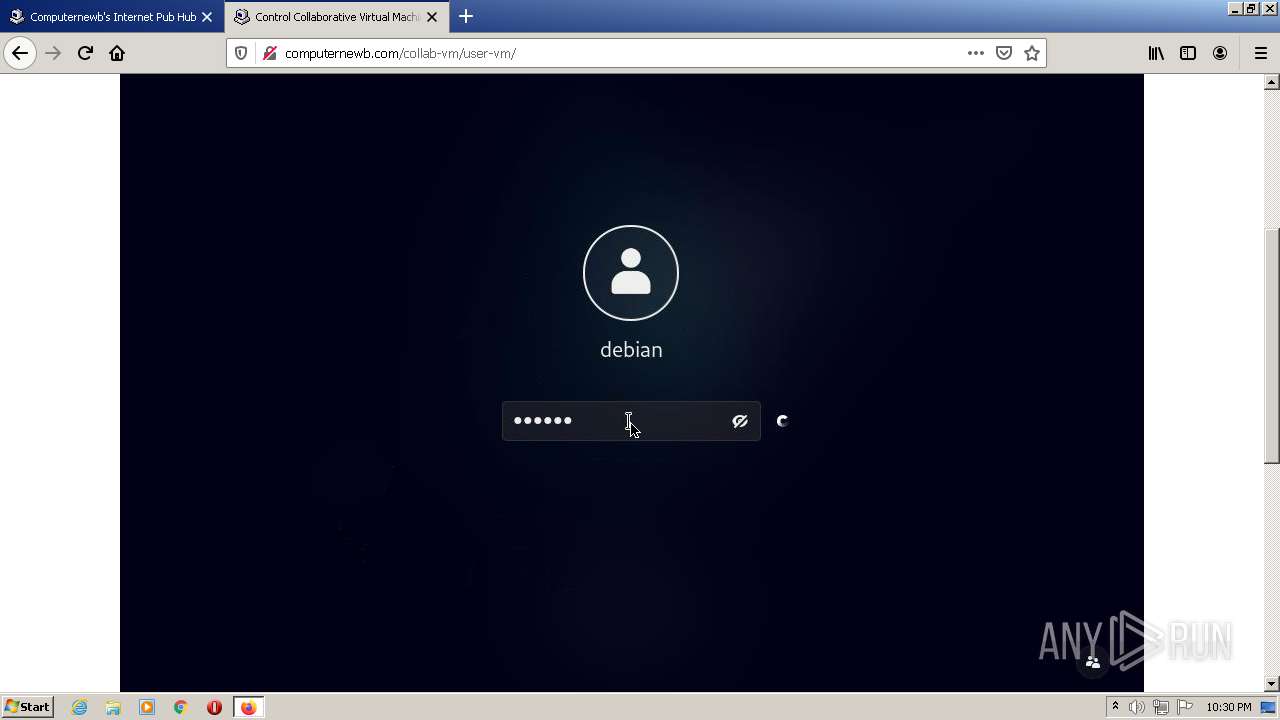The height and width of the screenshot is (720, 1280).
Task: Launch Internet Explorer from taskbar
Action: [x=79, y=707]
